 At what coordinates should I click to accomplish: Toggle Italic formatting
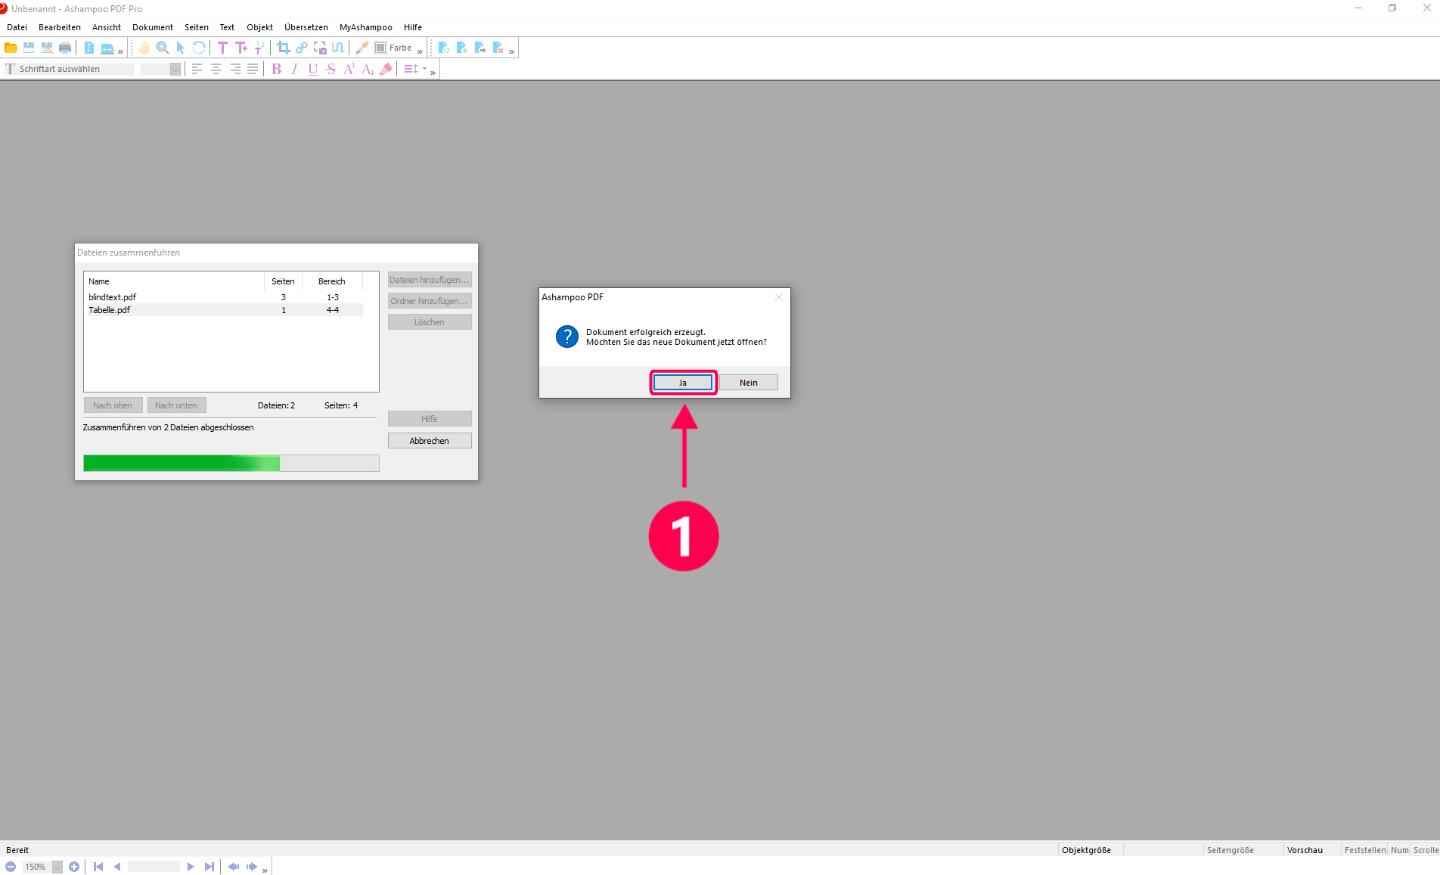(x=295, y=69)
